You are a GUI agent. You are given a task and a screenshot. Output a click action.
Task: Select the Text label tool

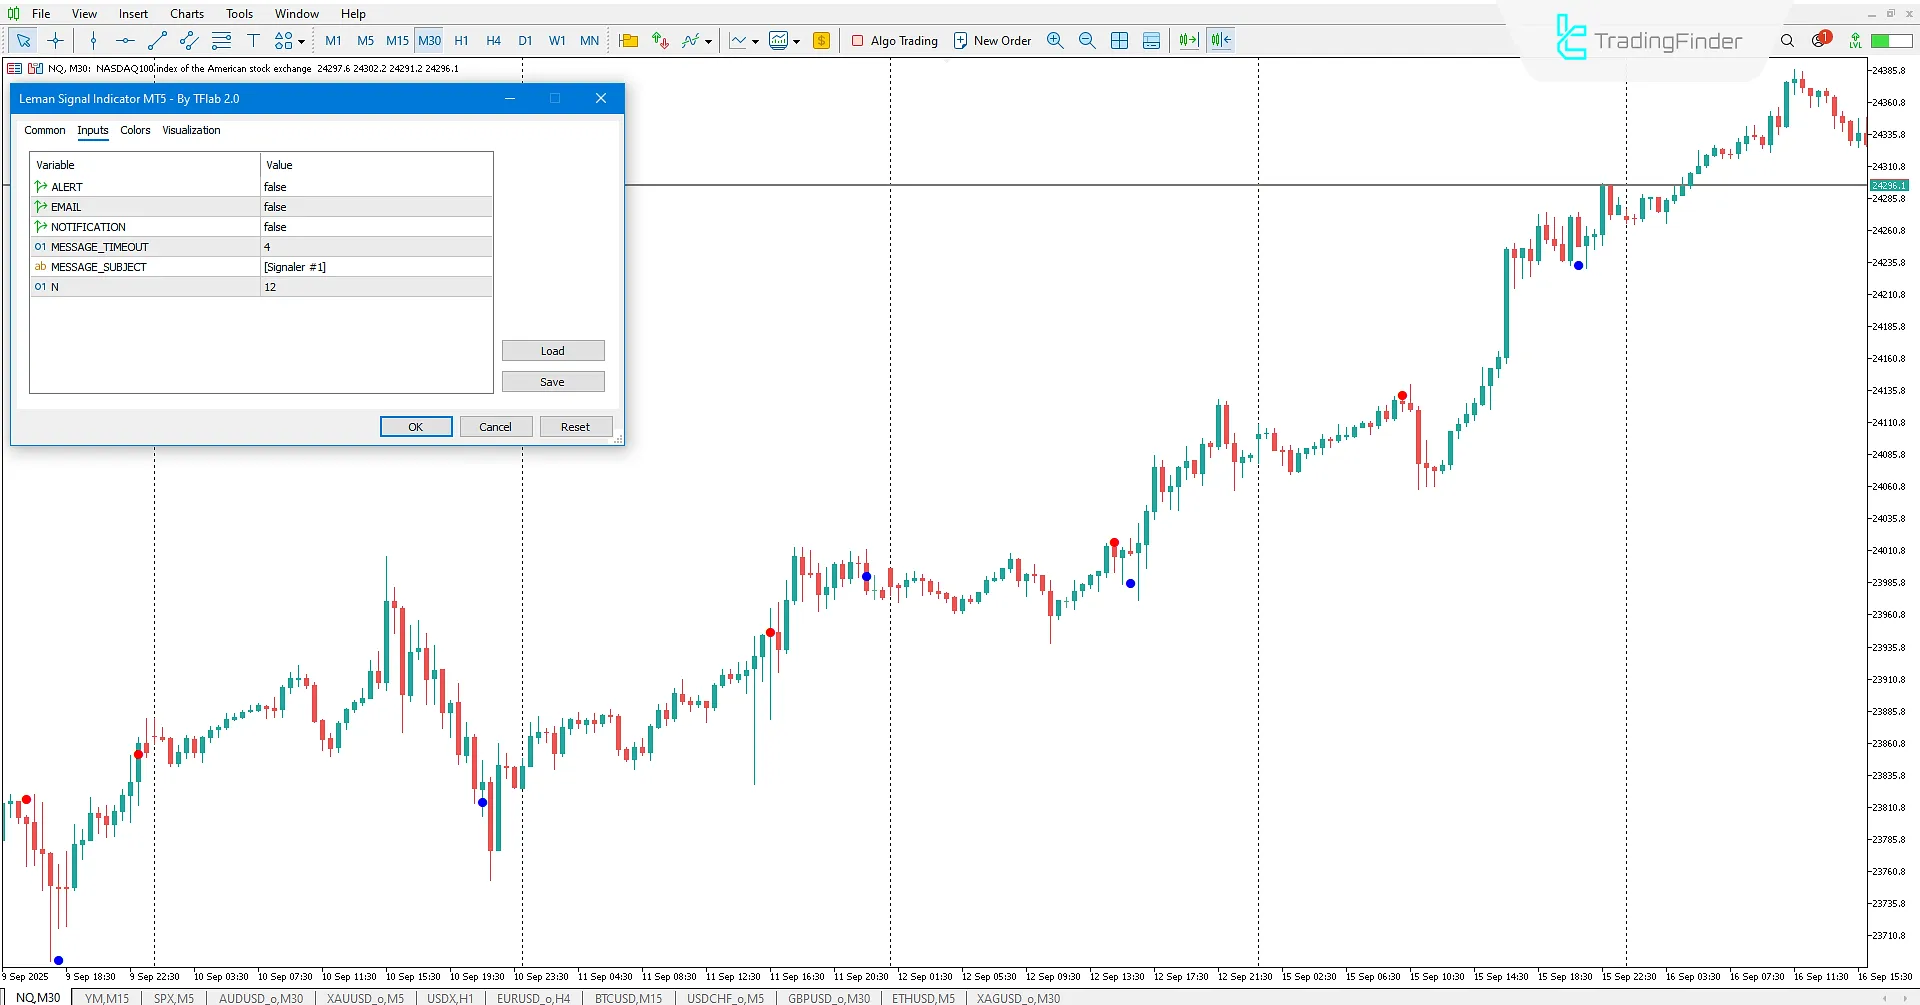coord(253,40)
